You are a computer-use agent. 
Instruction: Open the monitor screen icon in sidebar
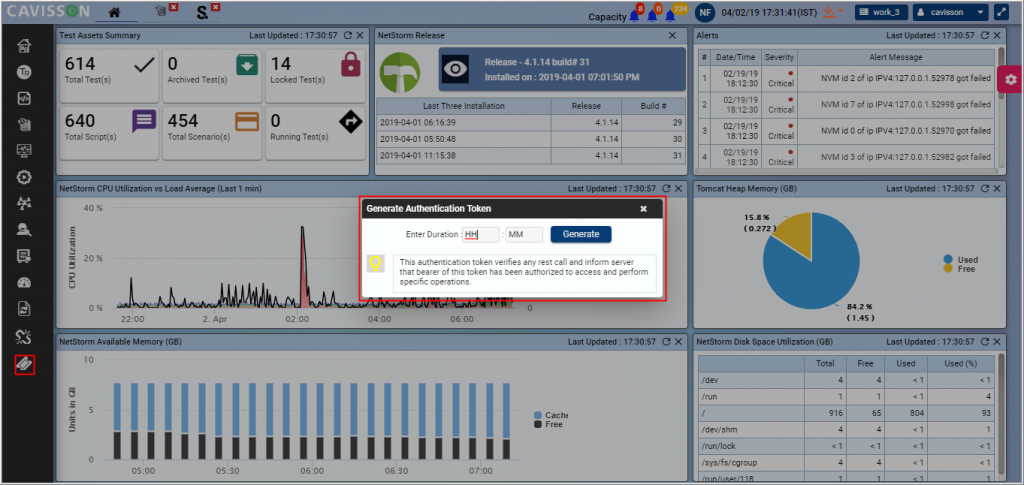[24, 151]
